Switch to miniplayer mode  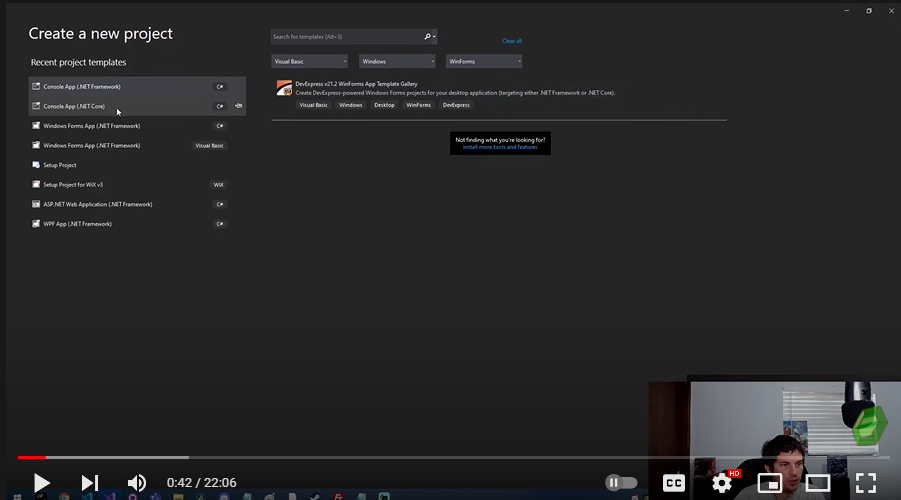click(x=769, y=483)
